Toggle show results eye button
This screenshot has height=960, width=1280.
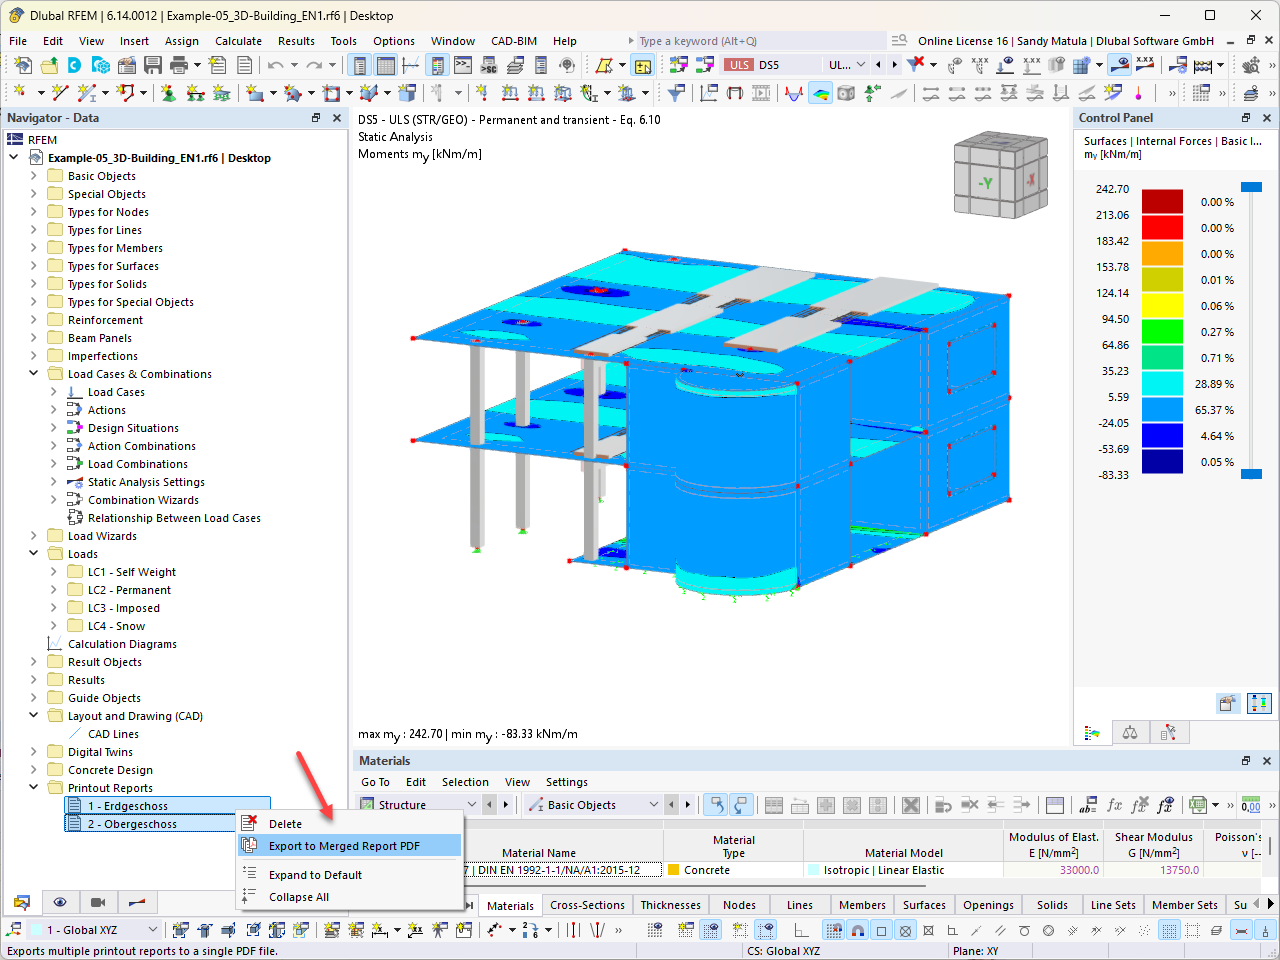coord(1120,65)
